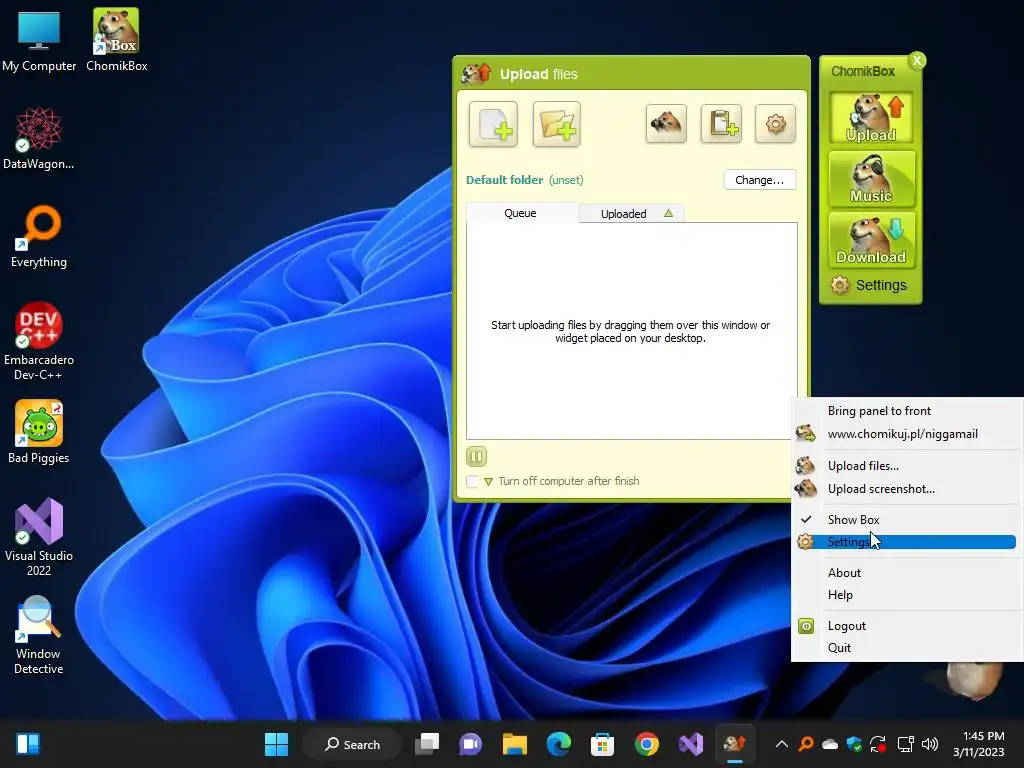Image resolution: width=1024 pixels, height=768 pixels.
Task: Expand hidden system tray icons chevron
Action: click(x=782, y=744)
